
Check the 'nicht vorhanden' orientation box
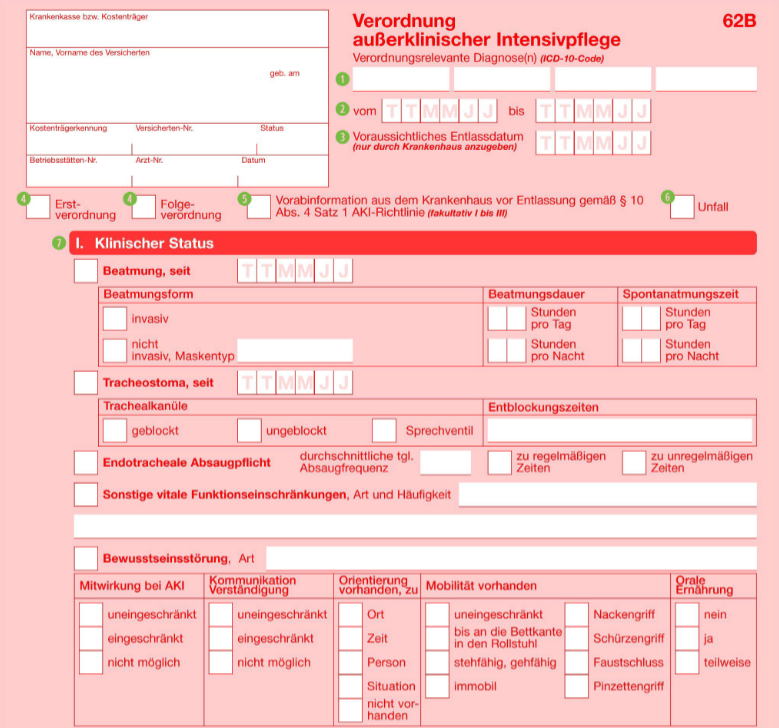click(x=350, y=710)
